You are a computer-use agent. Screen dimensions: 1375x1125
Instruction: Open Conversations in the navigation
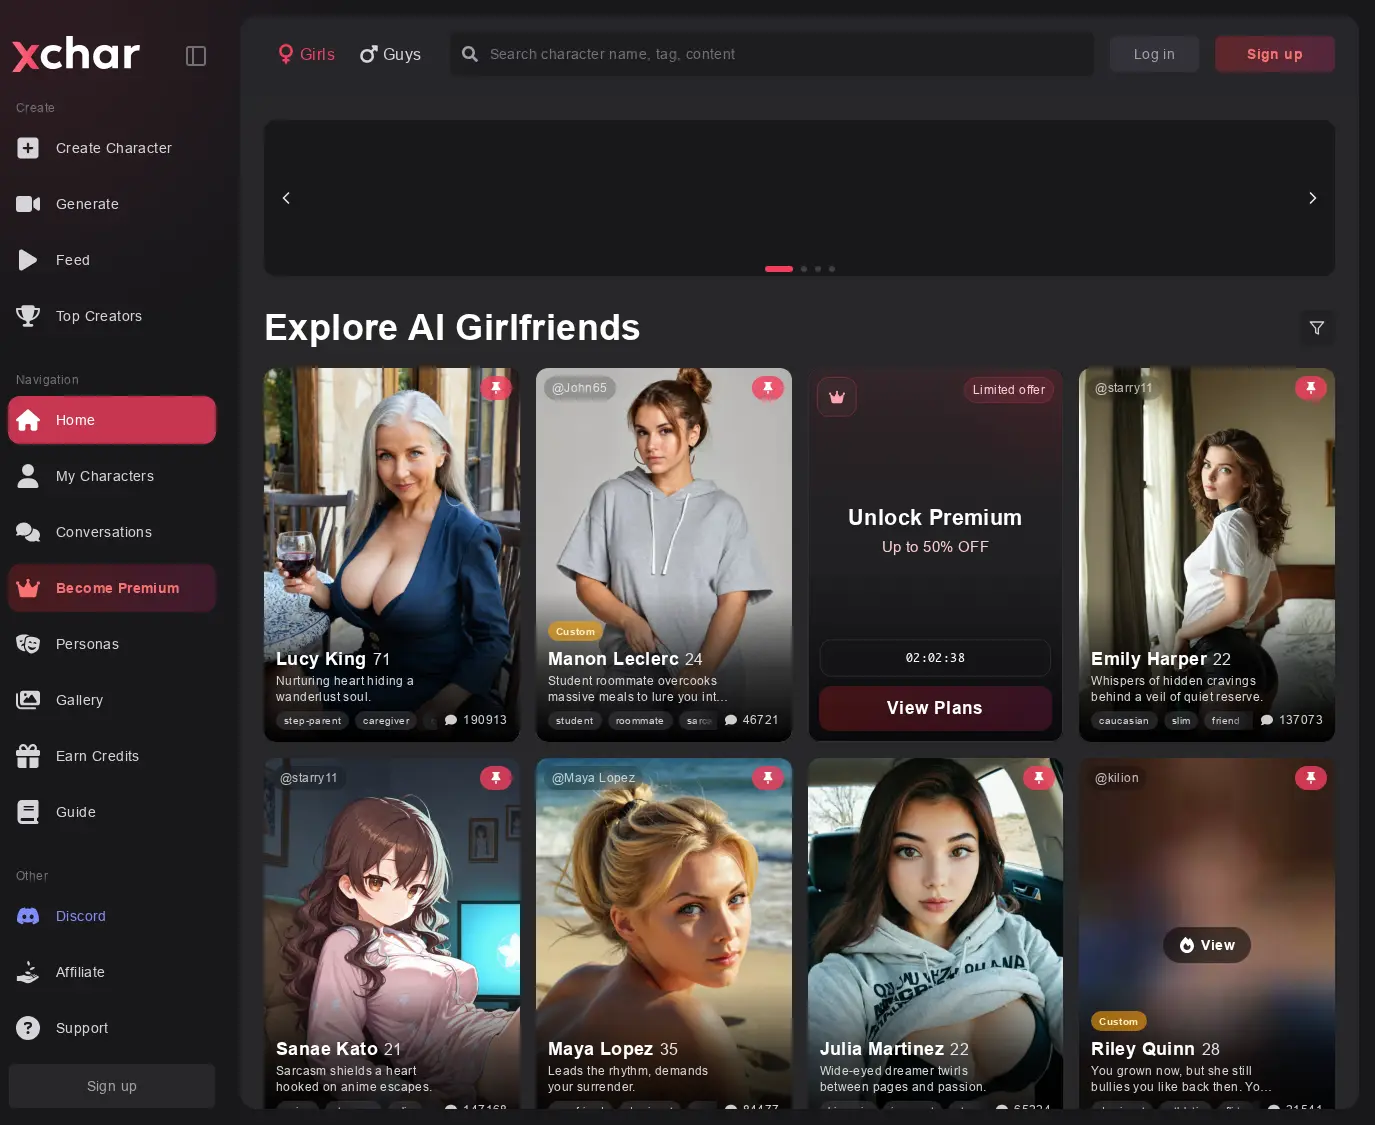click(103, 532)
